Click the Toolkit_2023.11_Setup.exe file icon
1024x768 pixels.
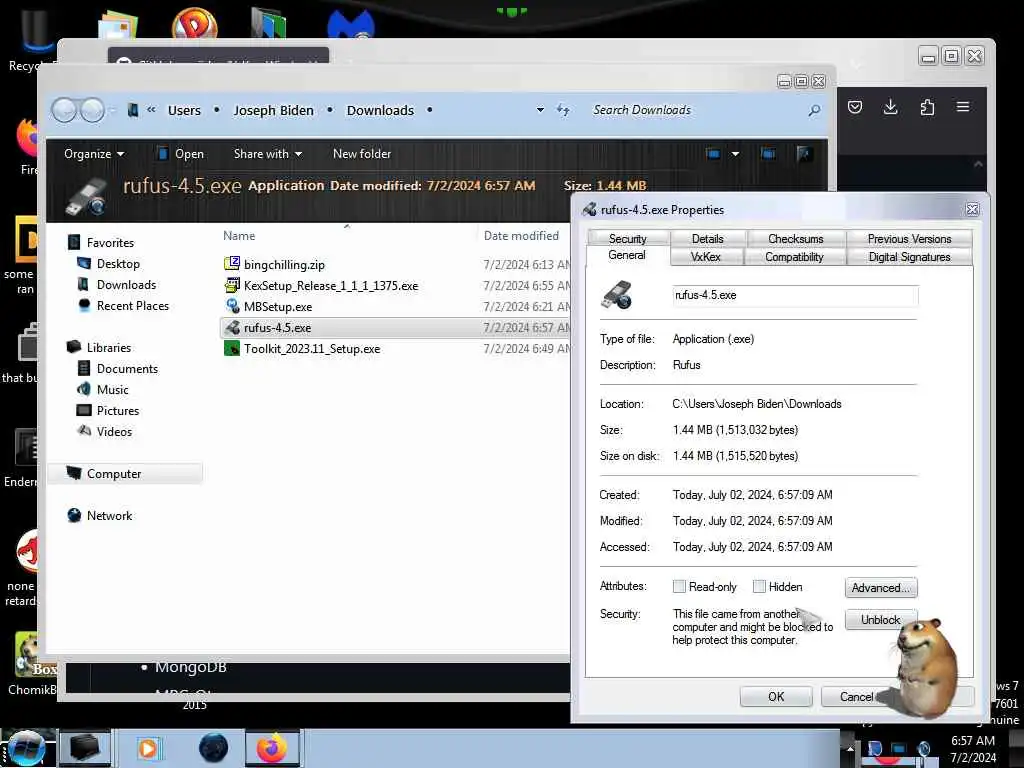pyautogui.click(x=232, y=348)
